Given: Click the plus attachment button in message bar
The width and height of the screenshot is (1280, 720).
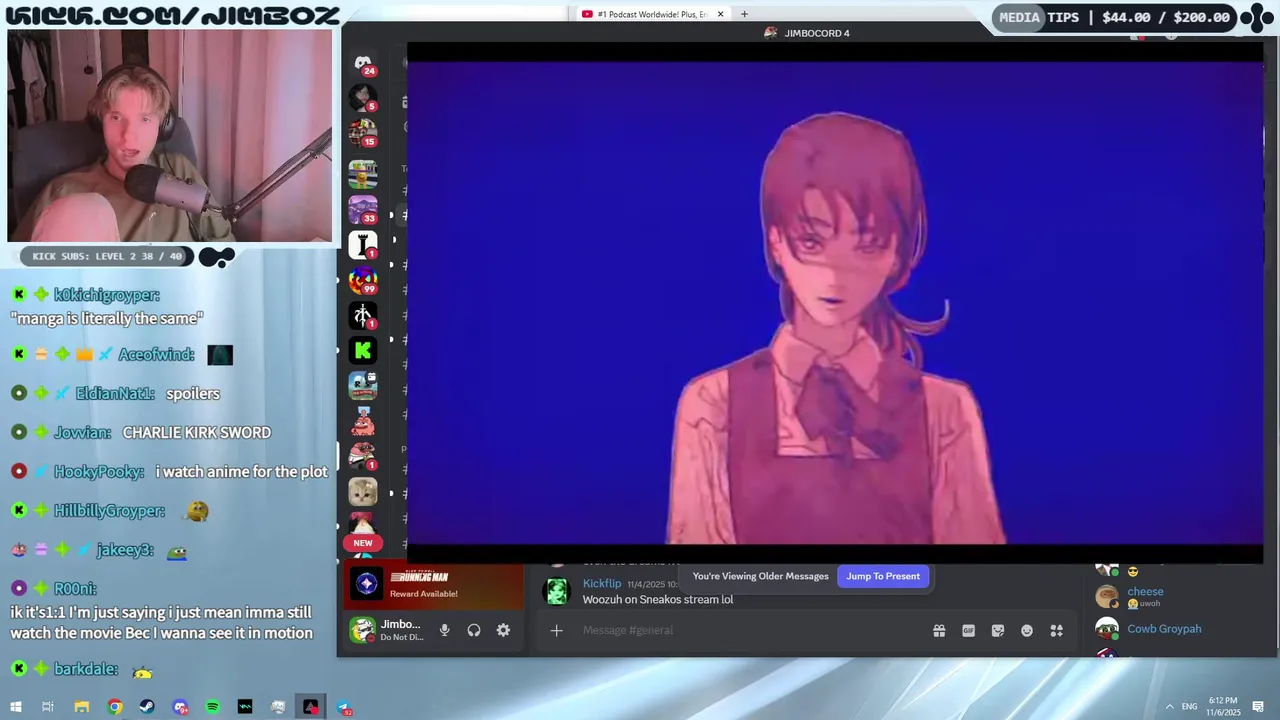Looking at the screenshot, I should tap(557, 630).
